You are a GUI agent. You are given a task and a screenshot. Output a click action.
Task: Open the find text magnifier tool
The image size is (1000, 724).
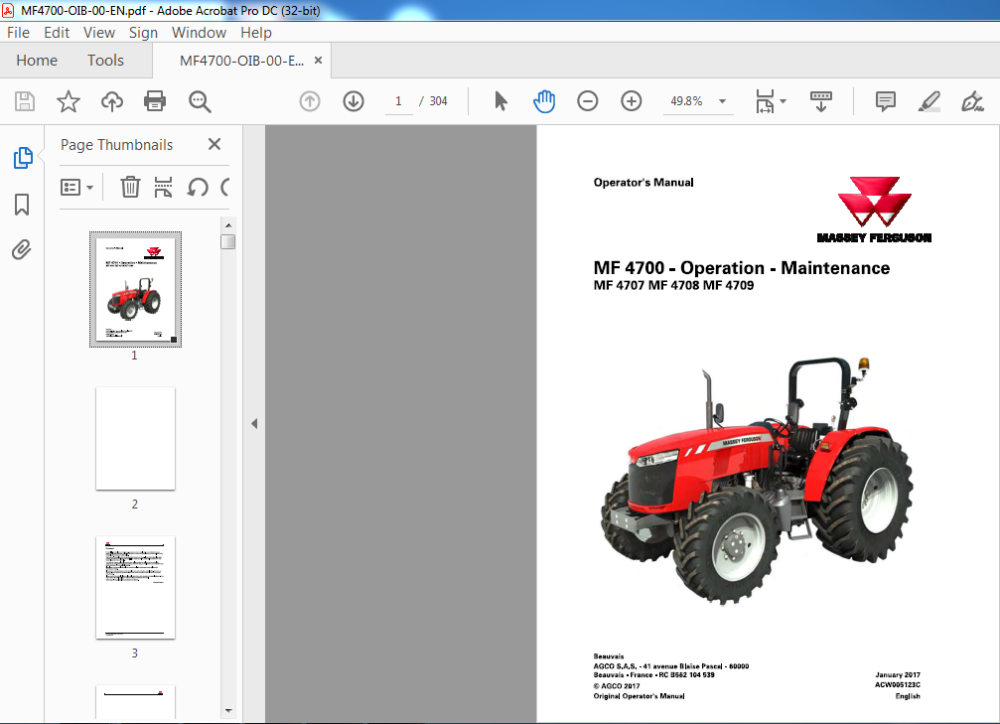[200, 101]
